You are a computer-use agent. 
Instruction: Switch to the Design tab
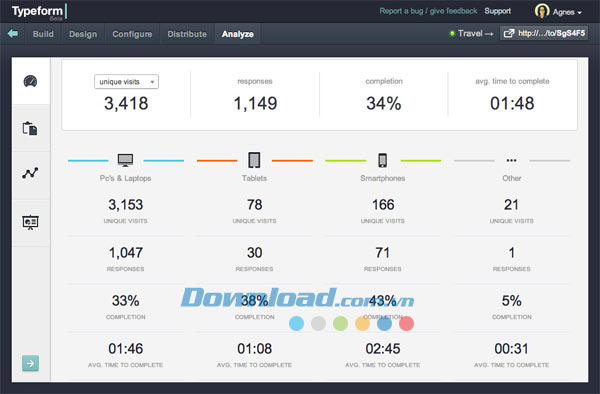point(83,34)
